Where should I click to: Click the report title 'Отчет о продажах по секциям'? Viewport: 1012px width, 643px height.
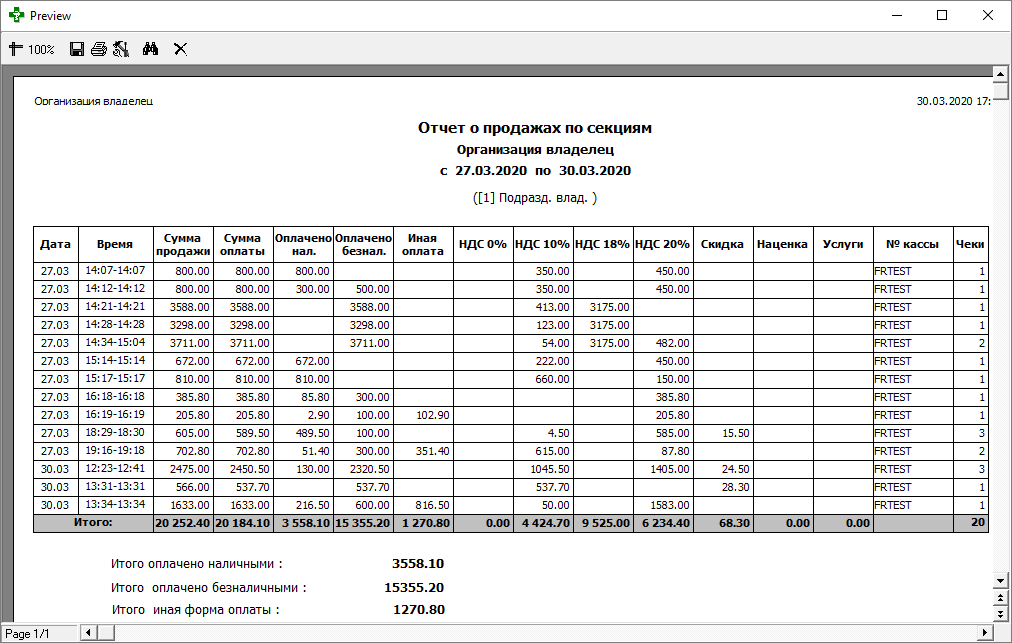pos(534,128)
